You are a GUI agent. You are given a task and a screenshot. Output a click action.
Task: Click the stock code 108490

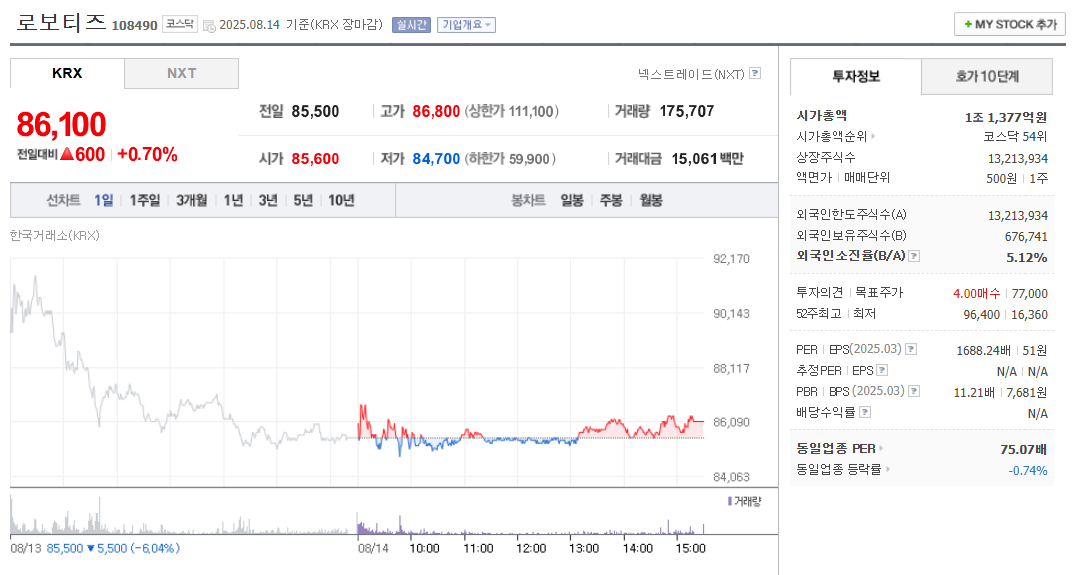coord(134,25)
